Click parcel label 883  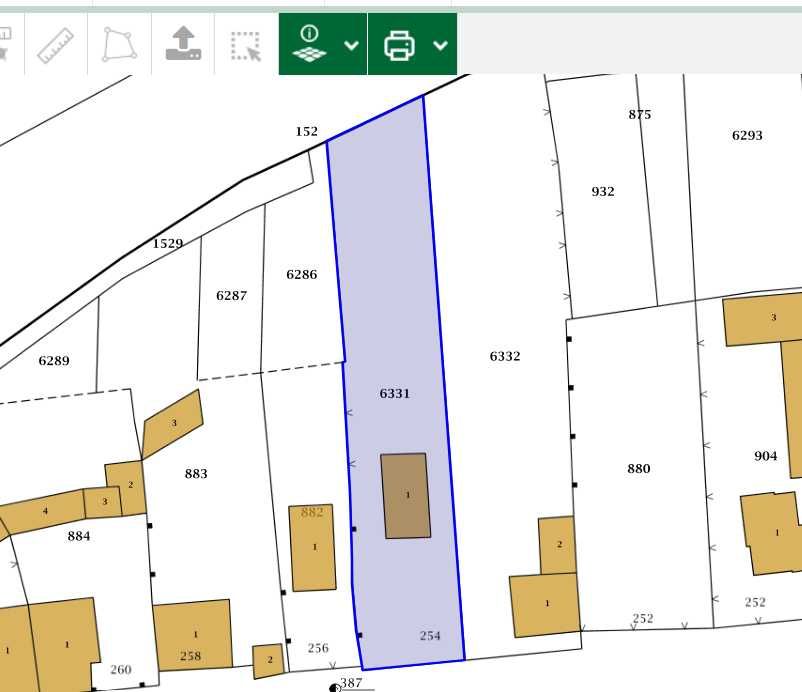click(x=196, y=474)
